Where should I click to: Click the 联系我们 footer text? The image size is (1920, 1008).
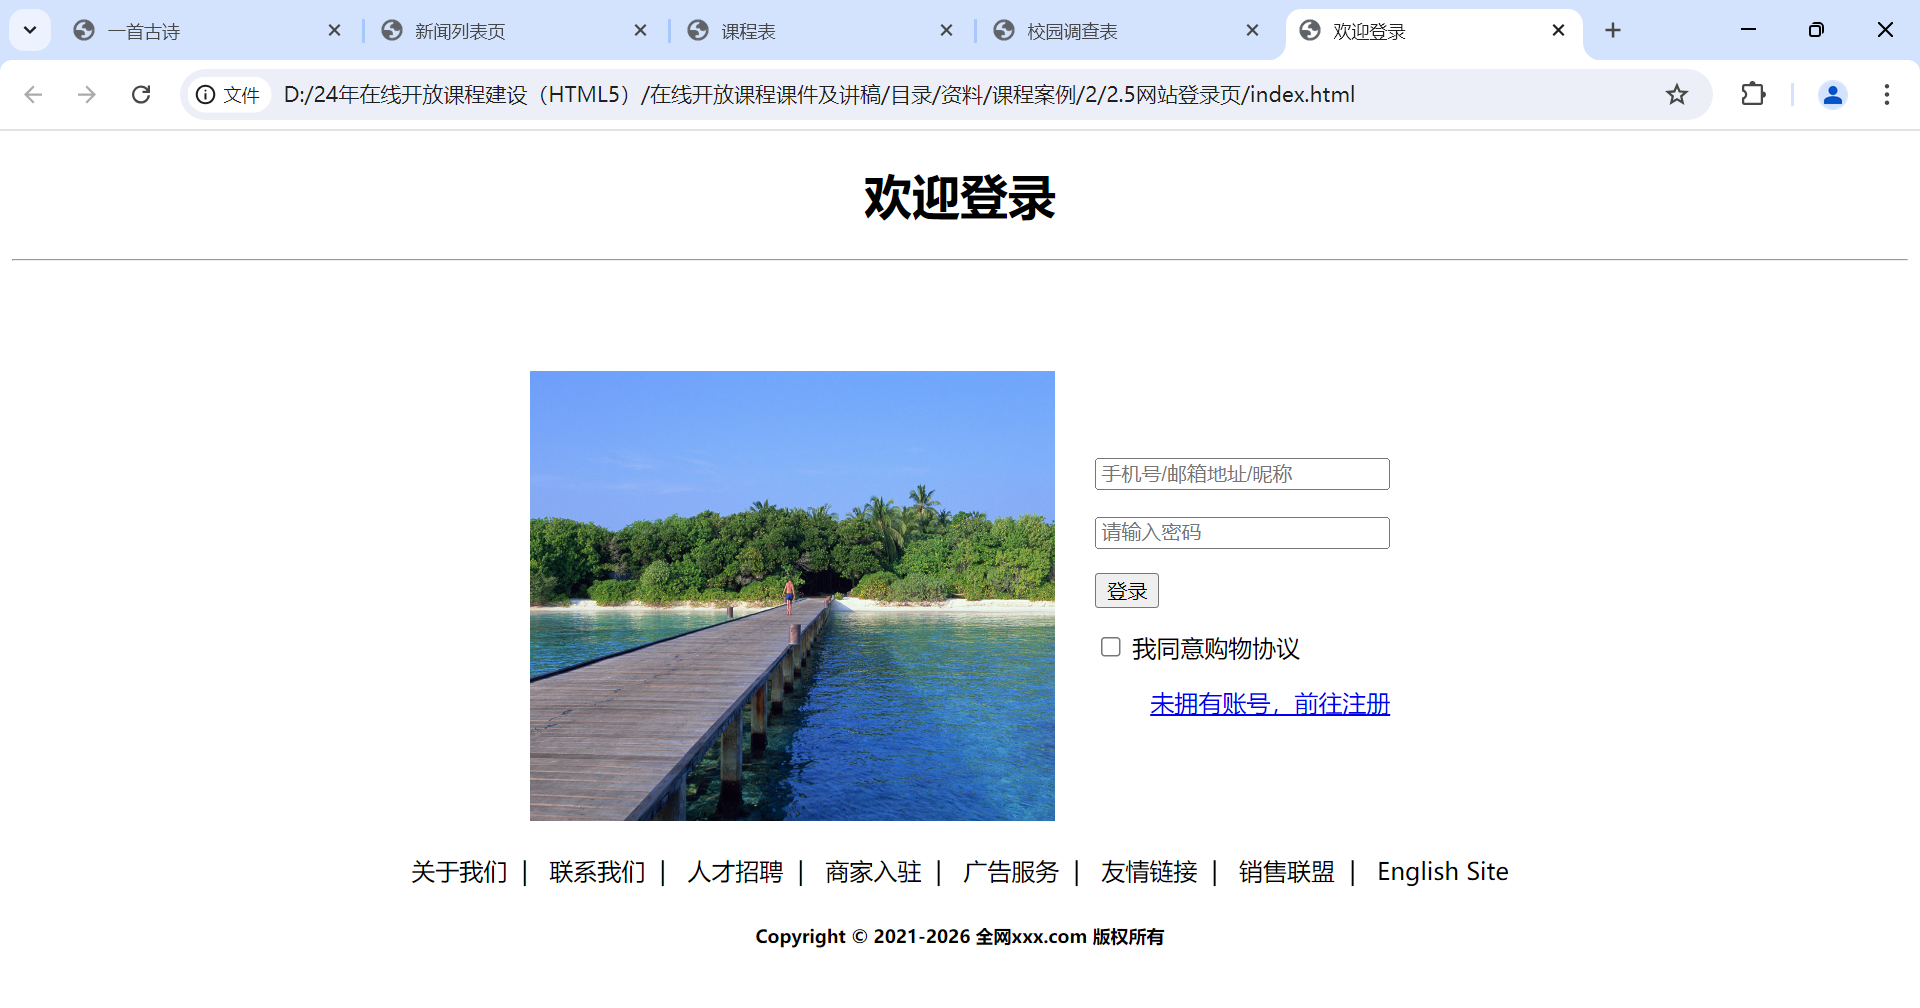point(597,872)
